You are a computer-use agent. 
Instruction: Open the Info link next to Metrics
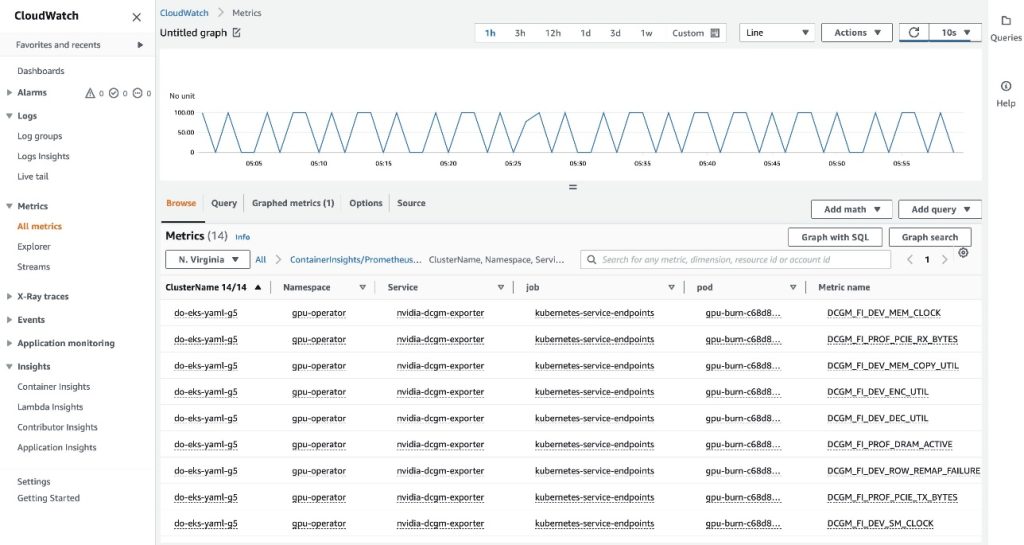(x=242, y=237)
